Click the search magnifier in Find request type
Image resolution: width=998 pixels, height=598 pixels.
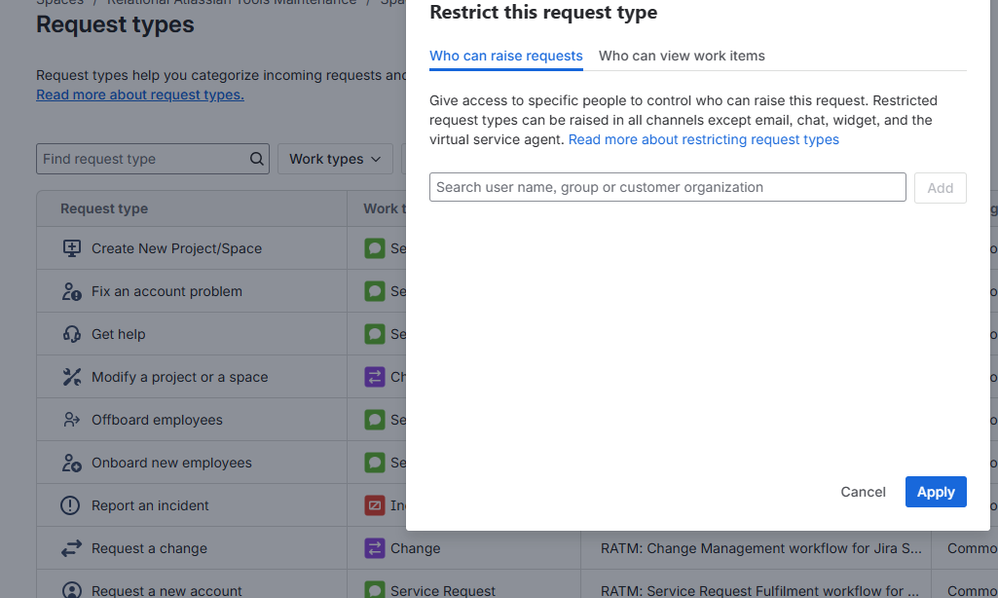click(256, 158)
